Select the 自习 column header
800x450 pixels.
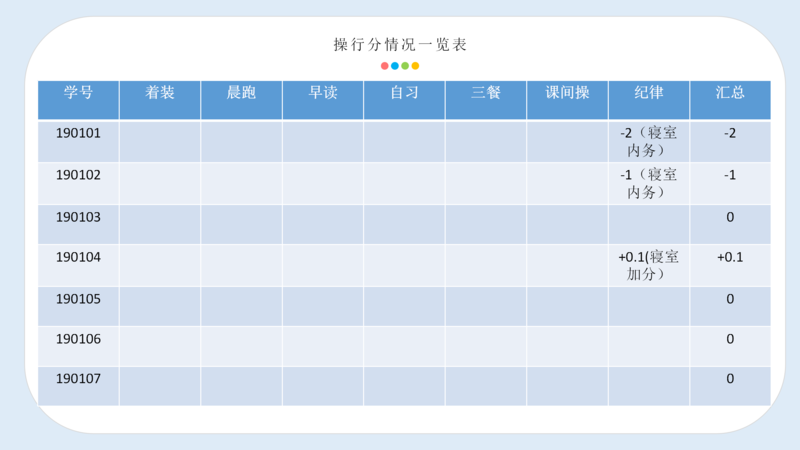[404, 100]
